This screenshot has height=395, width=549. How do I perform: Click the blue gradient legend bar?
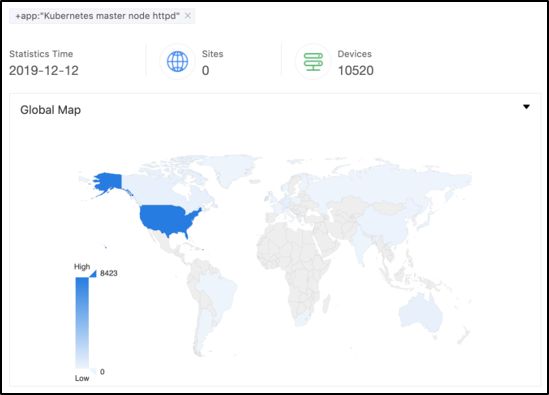coord(82,323)
